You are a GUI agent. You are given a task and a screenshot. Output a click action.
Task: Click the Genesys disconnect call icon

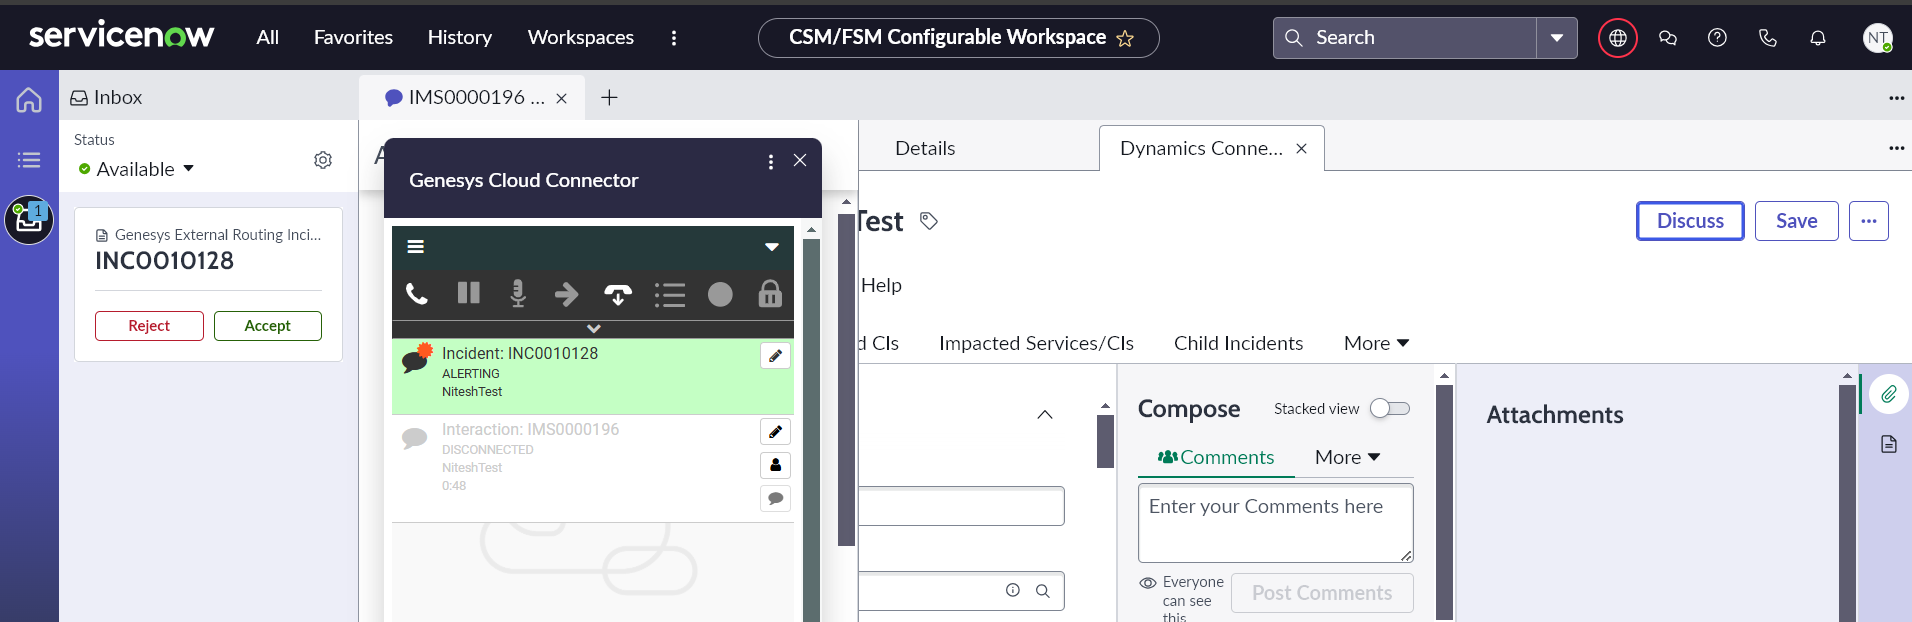[618, 294]
